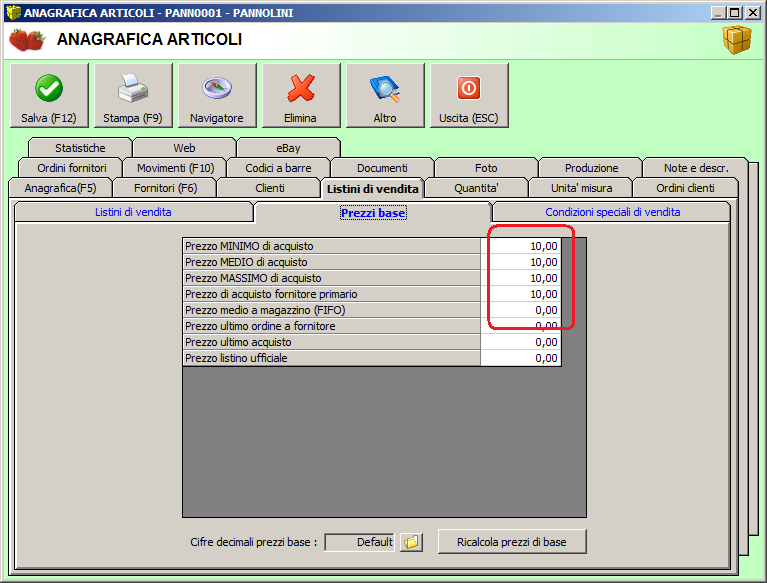Select the Prezzi base sub-tab

(x=373, y=213)
